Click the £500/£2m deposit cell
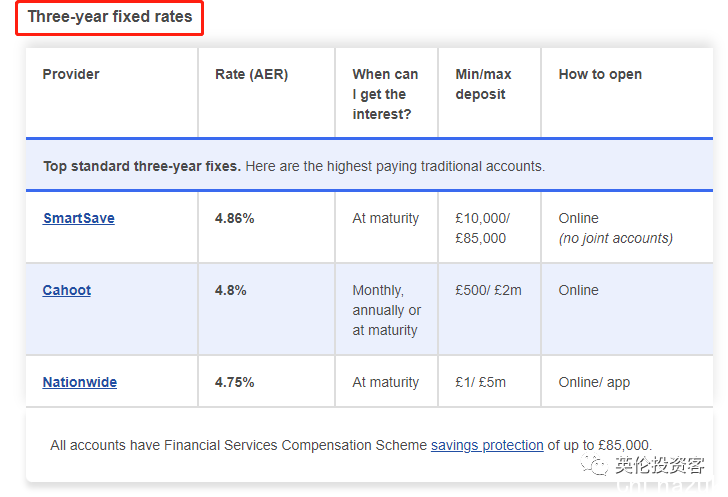This screenshot has height=497, width=728. 488,290
